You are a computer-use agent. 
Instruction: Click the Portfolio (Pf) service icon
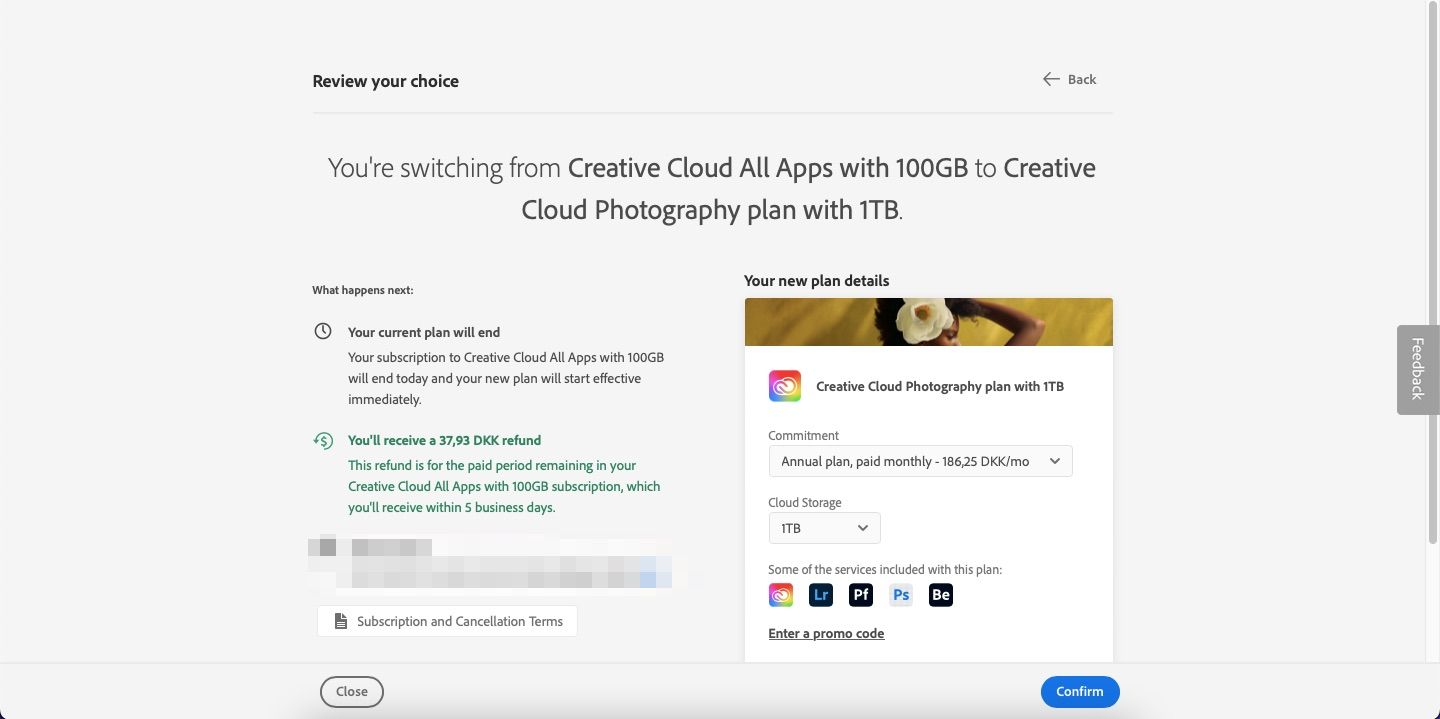861,595
